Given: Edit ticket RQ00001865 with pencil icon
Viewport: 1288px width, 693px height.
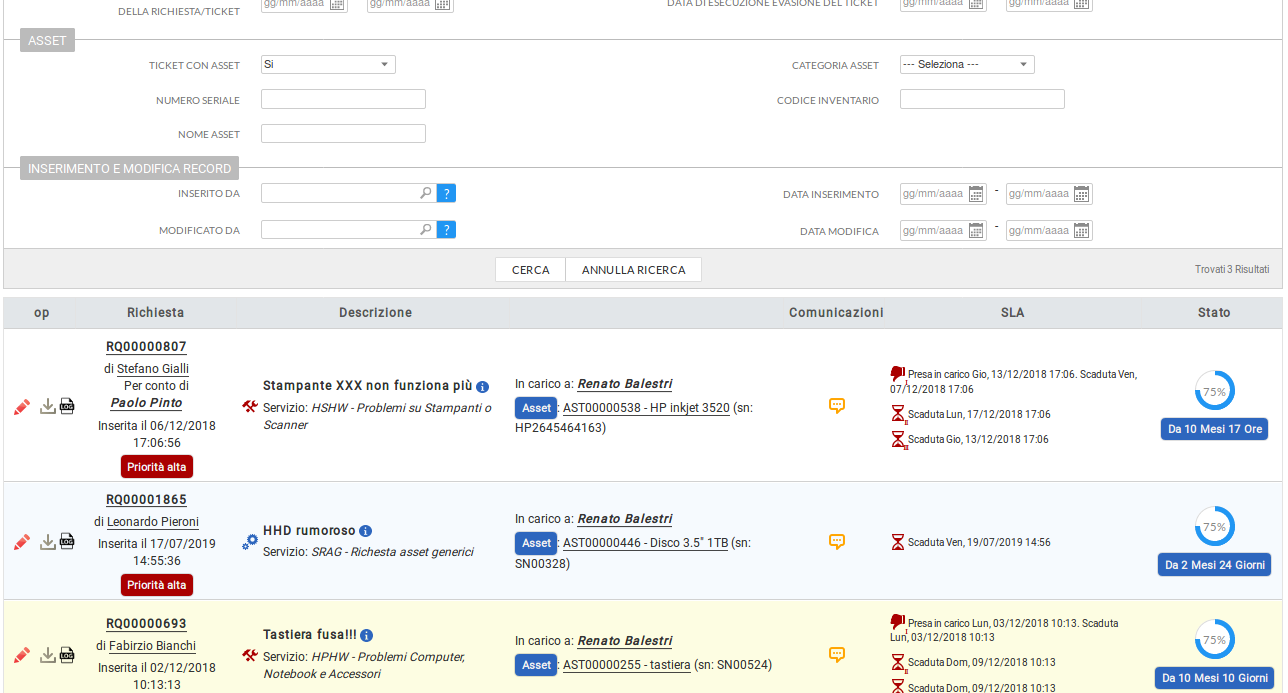Looking at the screenshot, I should pyautogui.click(x=22, y=542).
